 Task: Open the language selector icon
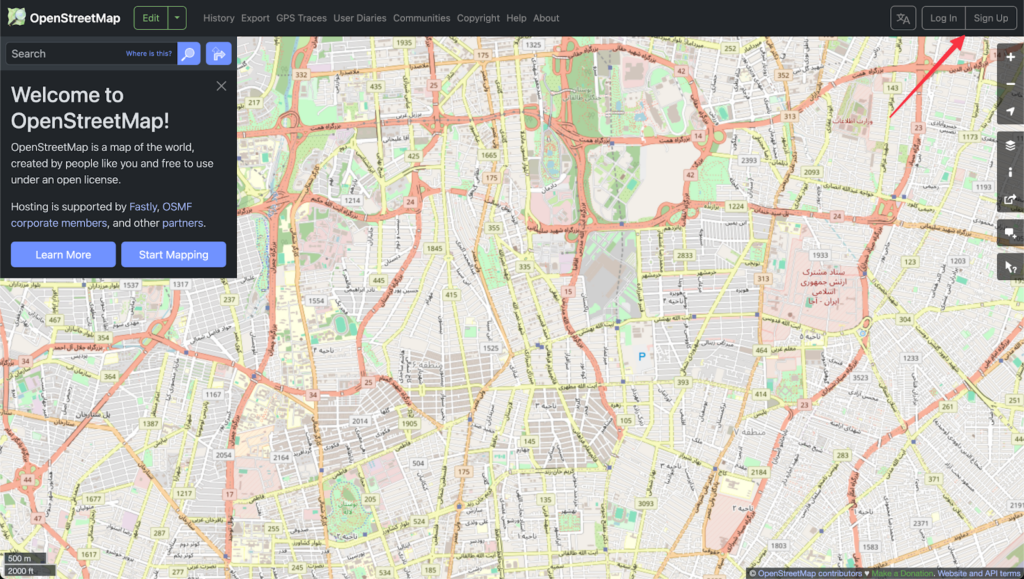tap(903, 18)
